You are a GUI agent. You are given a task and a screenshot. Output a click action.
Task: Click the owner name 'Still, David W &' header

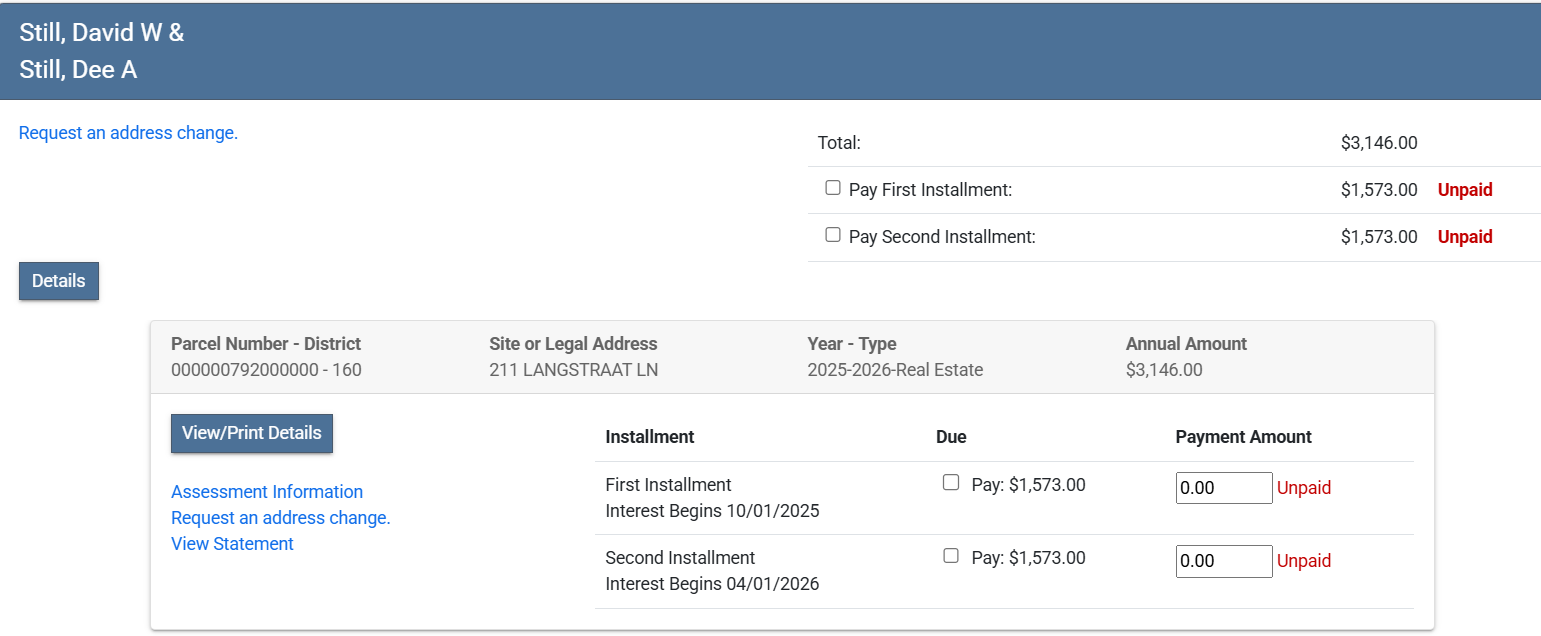(x=102, y=33)
